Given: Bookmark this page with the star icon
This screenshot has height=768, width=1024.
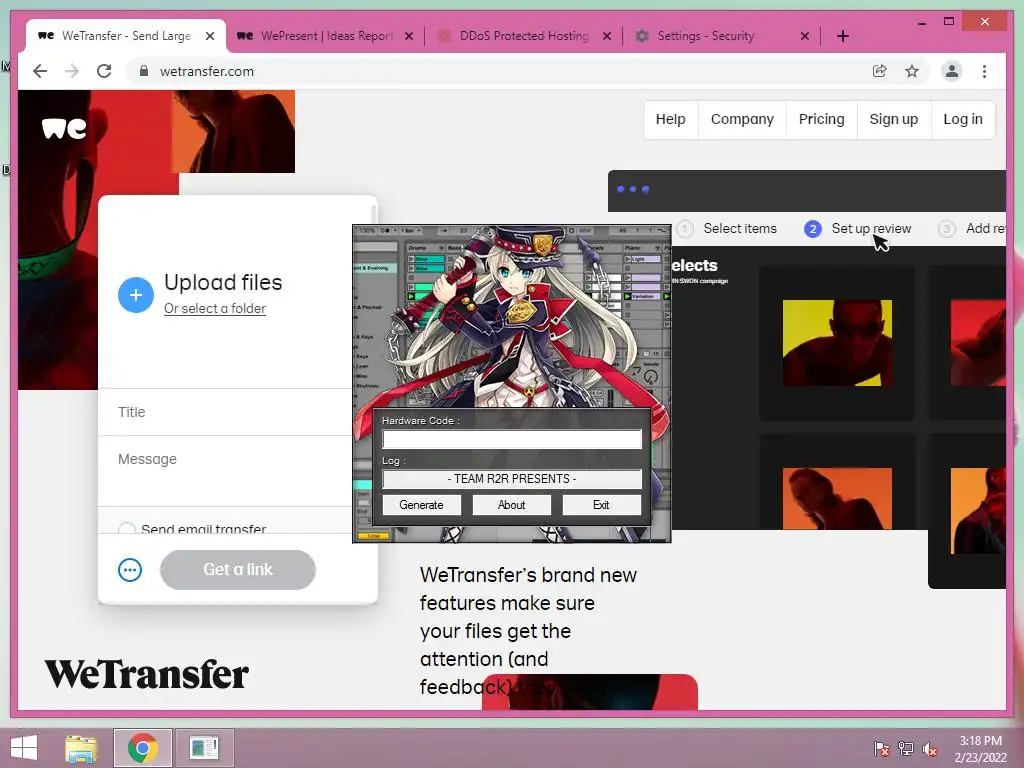Looking at the screenshot, I should point(912,71).
